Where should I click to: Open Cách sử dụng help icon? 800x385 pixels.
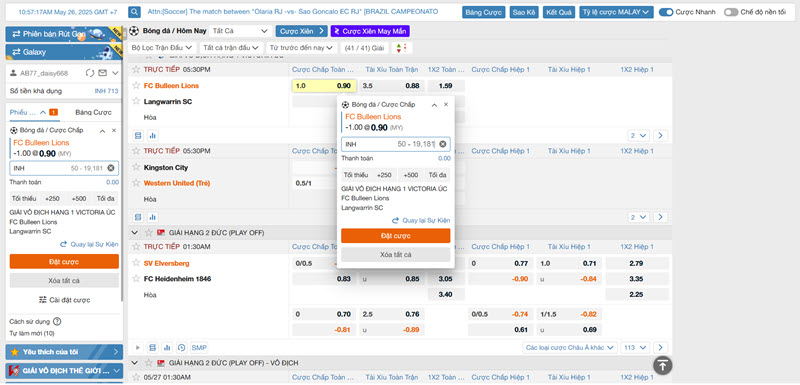[x=57, y=322]
